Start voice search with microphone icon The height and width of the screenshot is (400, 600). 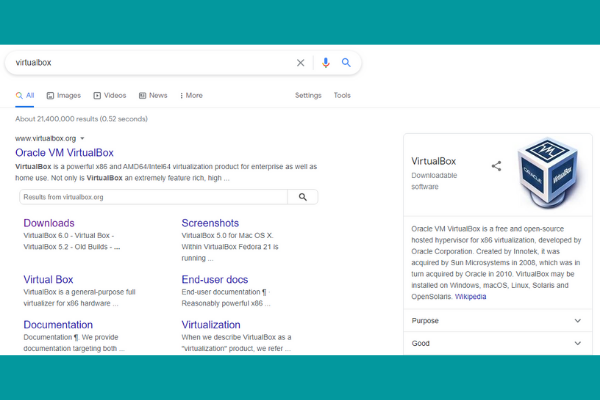point(326,62)
